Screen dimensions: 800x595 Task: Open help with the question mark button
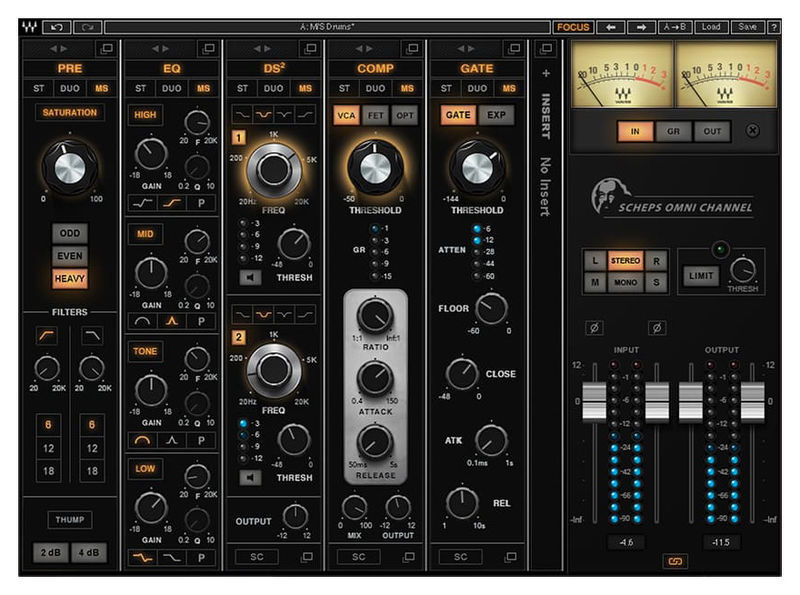[x=774, y=27]
